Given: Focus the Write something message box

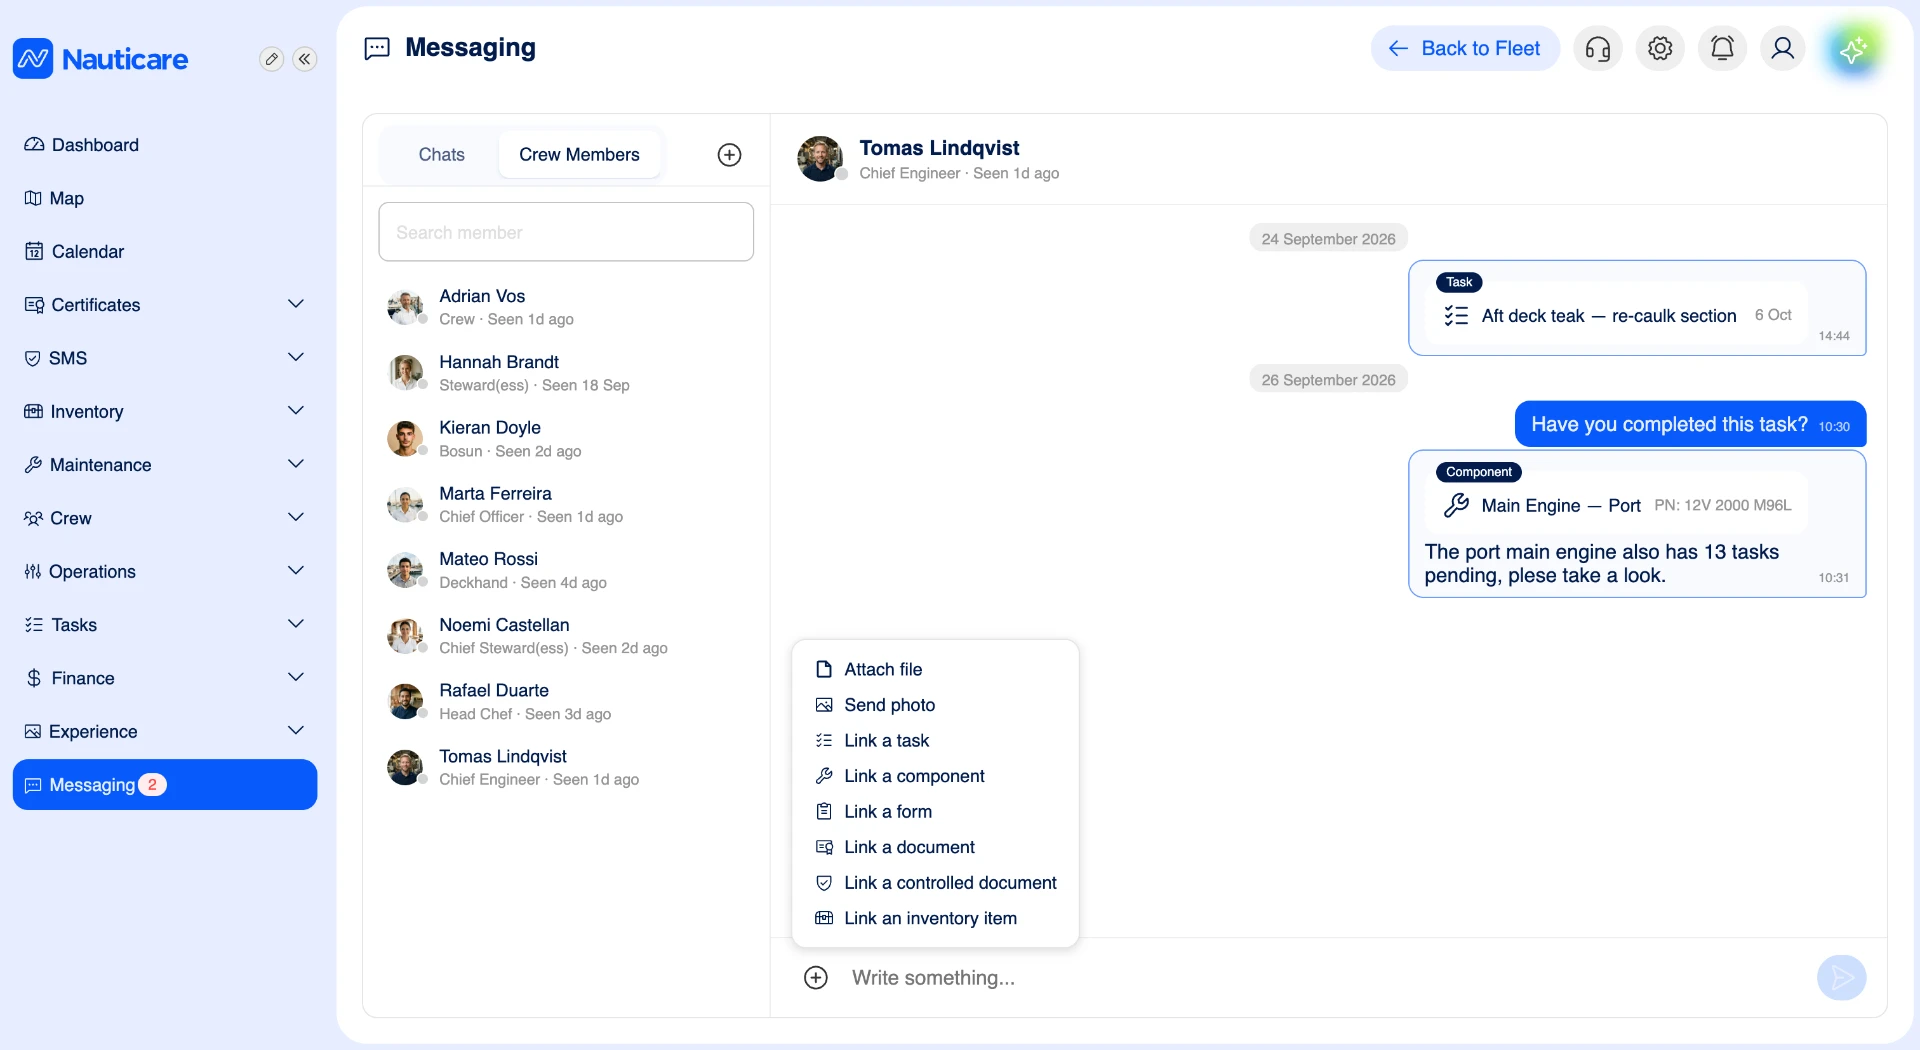Looking at the screenshot, I should [1325, 978].
